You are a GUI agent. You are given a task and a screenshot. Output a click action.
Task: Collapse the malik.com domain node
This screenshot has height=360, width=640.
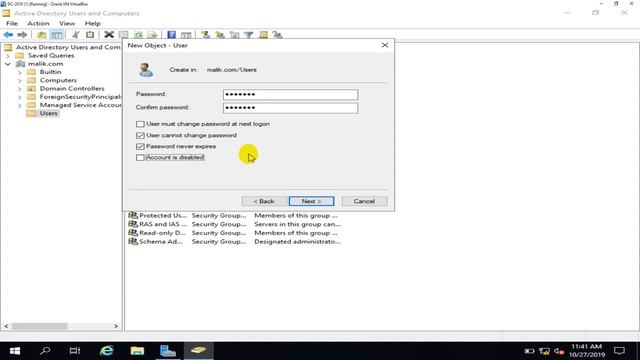(8, 64)
